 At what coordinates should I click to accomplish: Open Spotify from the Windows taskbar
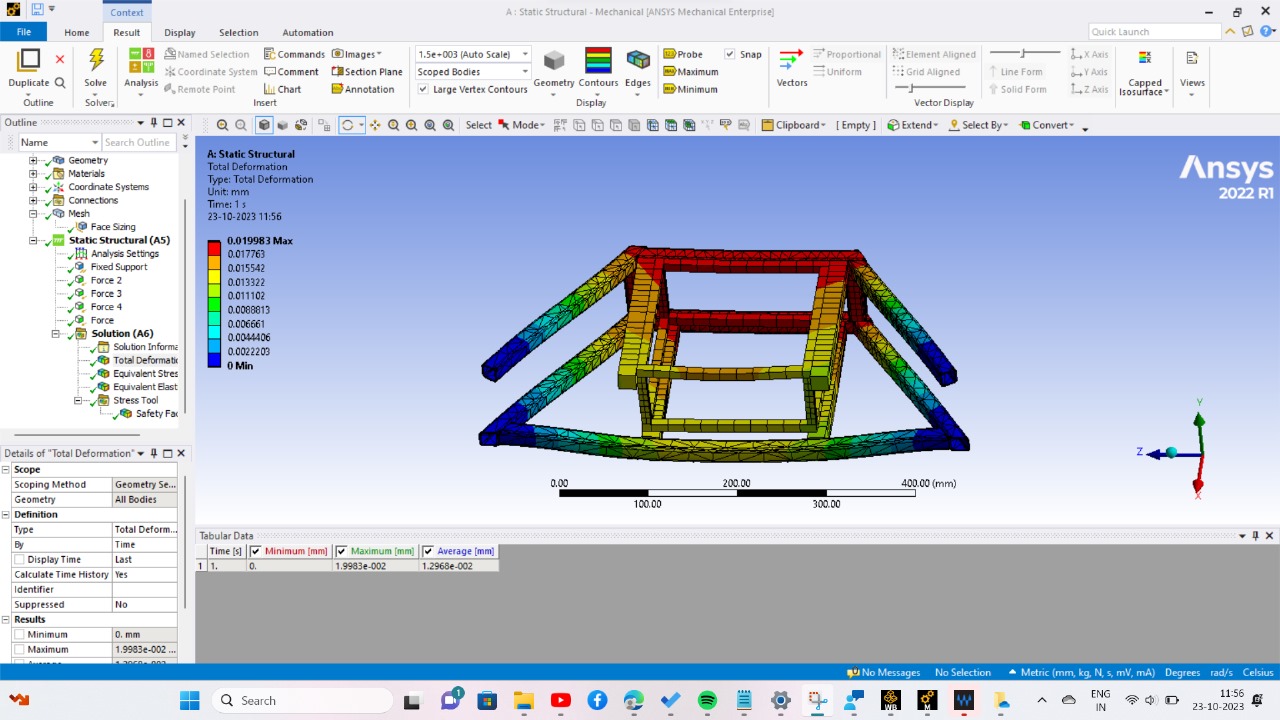707,701
